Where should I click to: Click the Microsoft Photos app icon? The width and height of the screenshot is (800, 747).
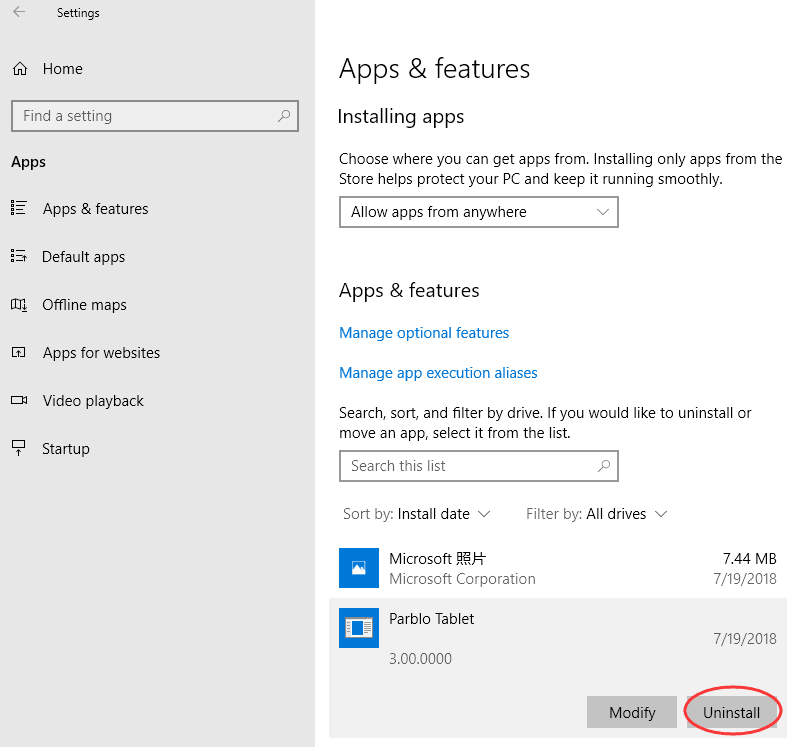(359, 568)
